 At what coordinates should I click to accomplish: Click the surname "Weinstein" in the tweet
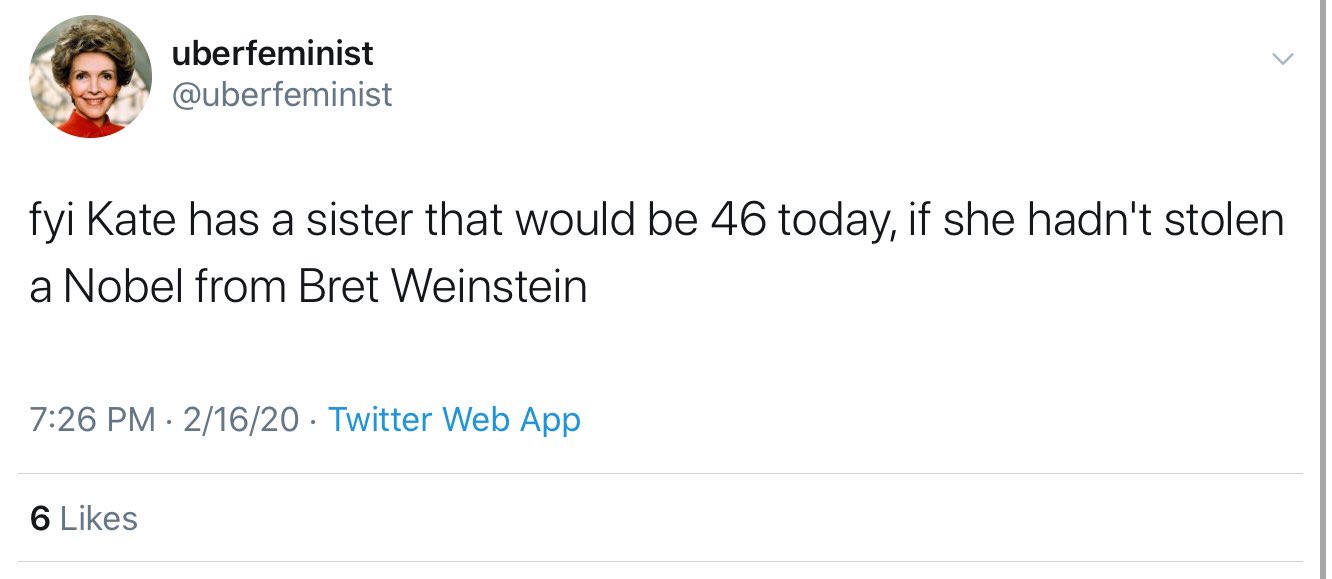[x=488, y=288]
